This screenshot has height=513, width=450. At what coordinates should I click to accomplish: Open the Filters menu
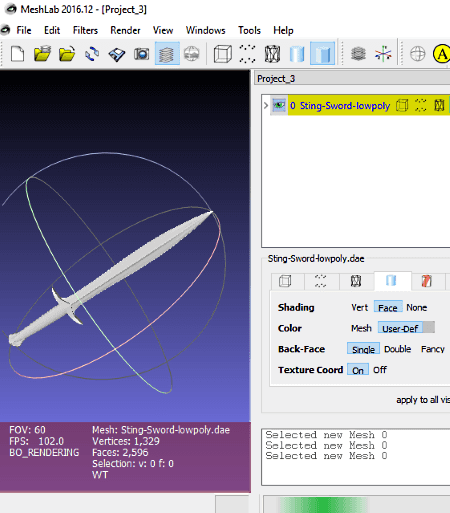[85, 30]
